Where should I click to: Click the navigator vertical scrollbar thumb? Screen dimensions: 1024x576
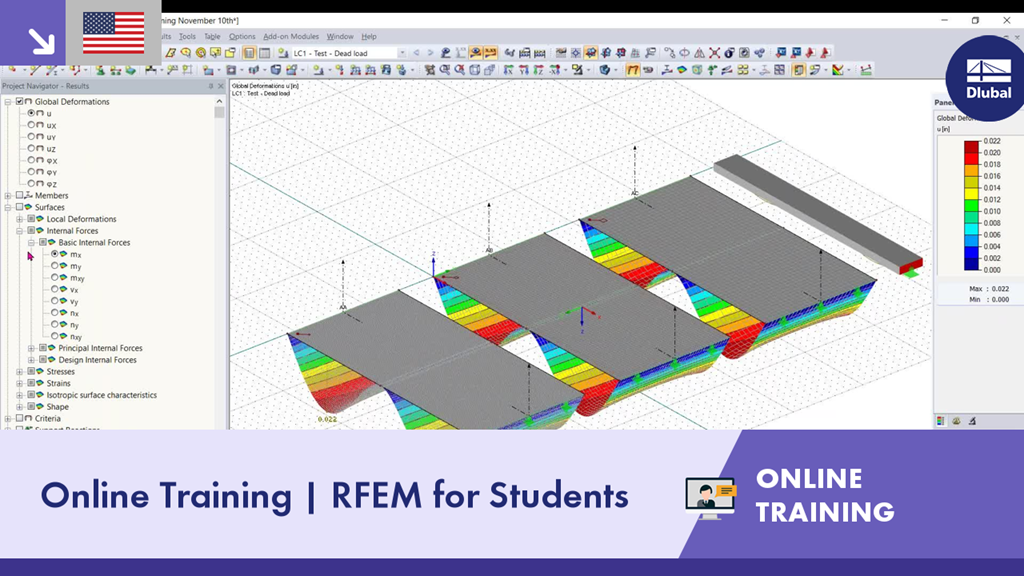coord(219,112)
